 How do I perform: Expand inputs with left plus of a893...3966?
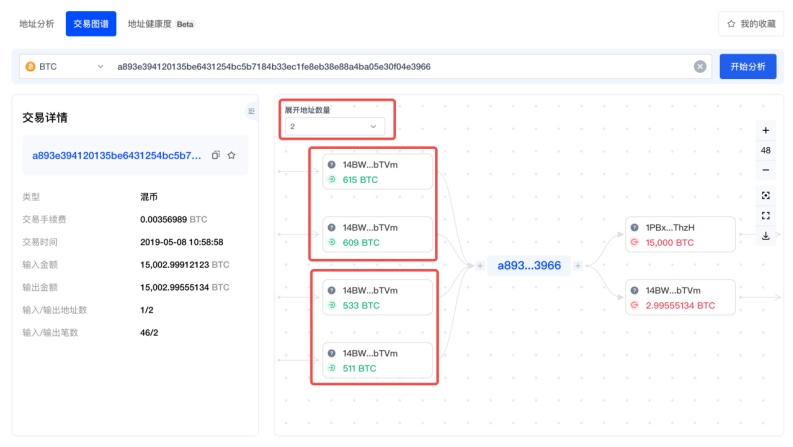pyautogui.click(x=480, y=265)
